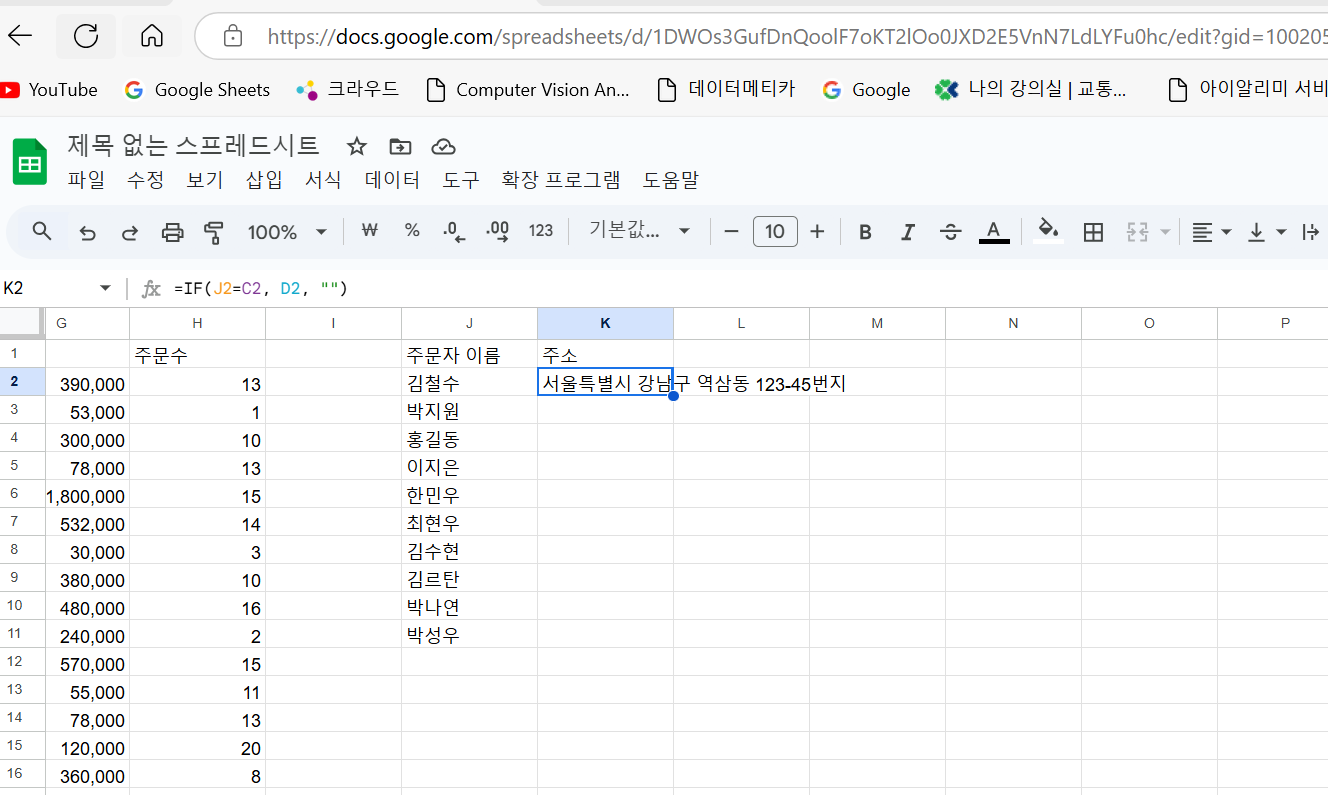Check the cloud document status icon
Screen dimensions: 1328x795
pyautogui.click(x=443, y=147)
